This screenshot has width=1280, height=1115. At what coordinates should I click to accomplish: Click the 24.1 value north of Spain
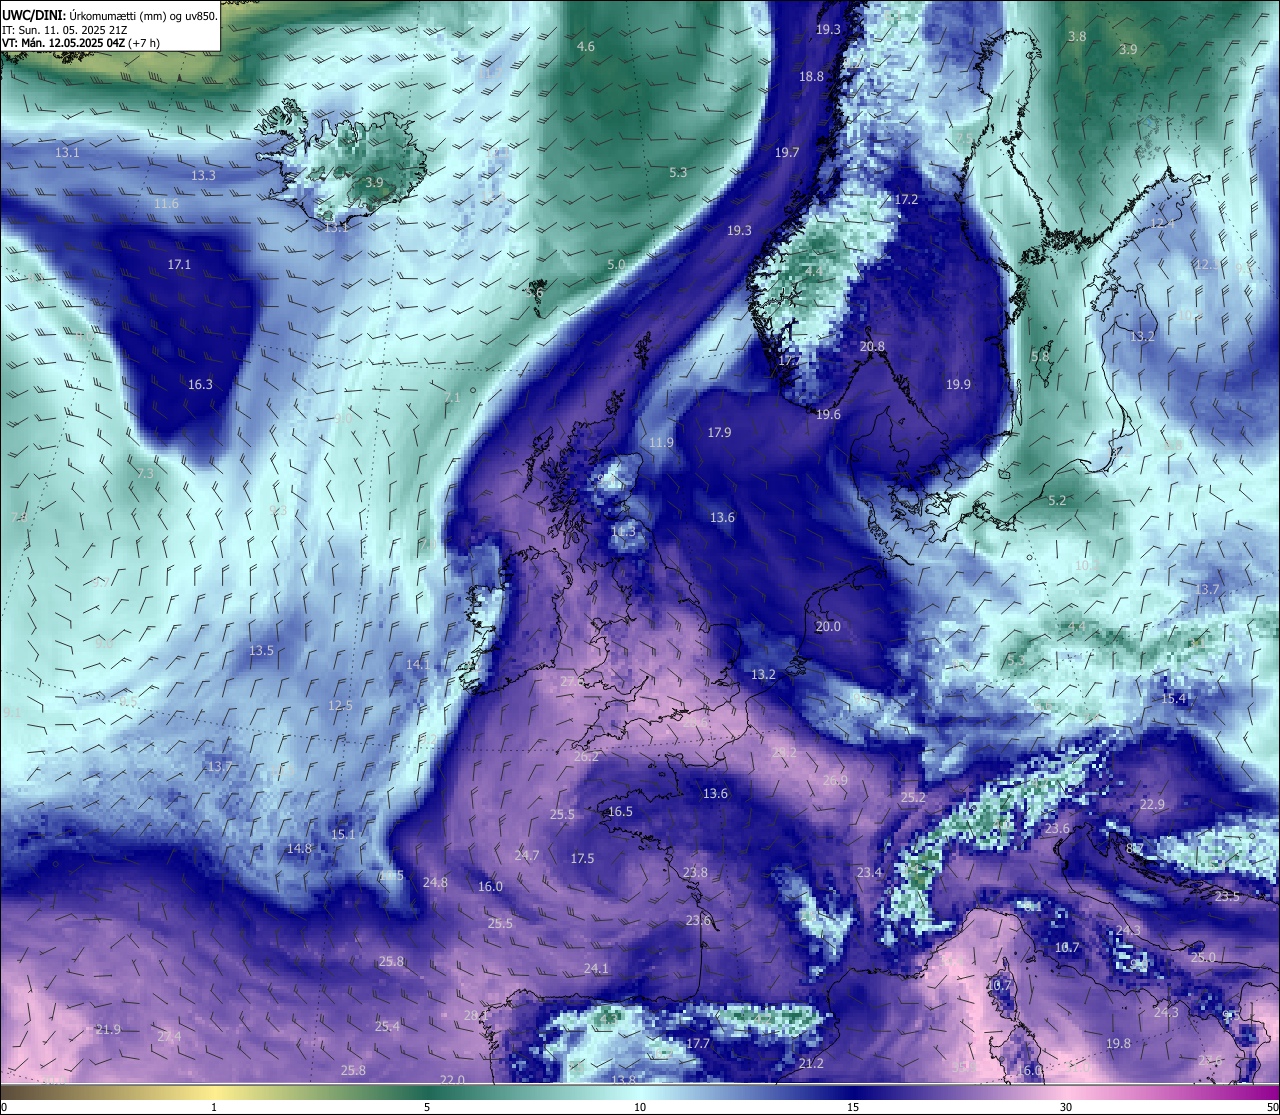596,969
